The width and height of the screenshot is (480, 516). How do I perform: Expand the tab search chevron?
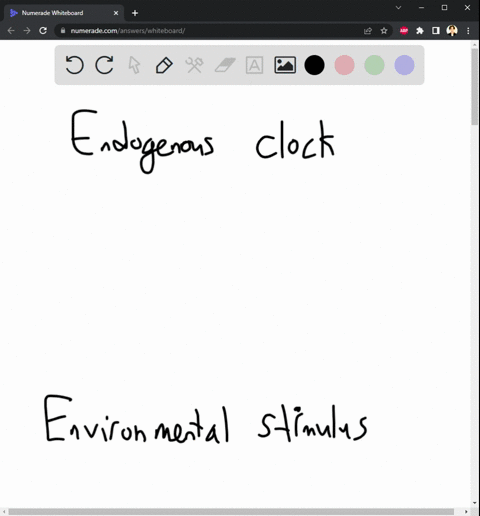(398, 7)
